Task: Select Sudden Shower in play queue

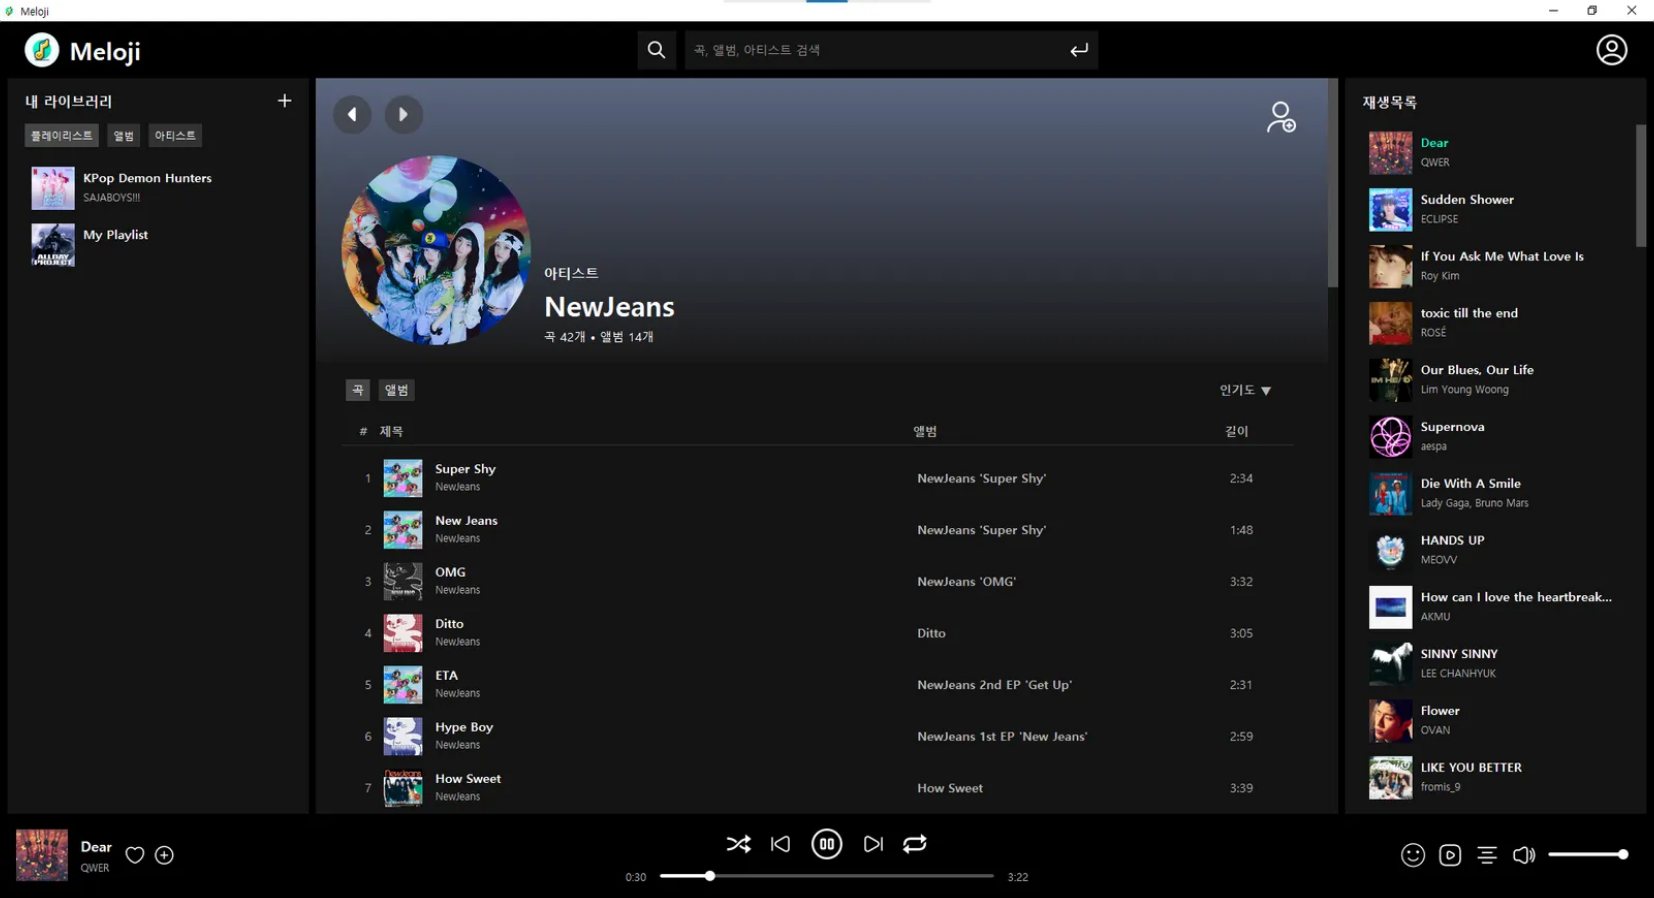Action: (x=1495, y=209)
